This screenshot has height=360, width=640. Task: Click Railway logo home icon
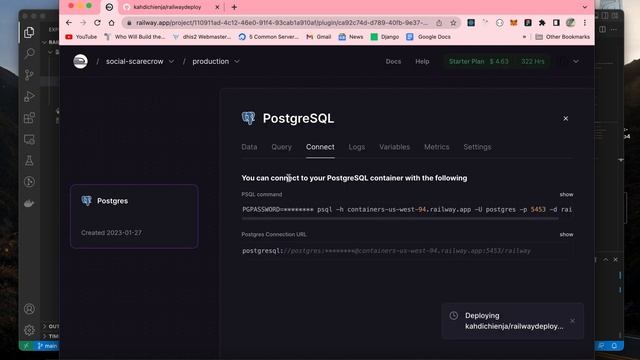coord(80,61)
